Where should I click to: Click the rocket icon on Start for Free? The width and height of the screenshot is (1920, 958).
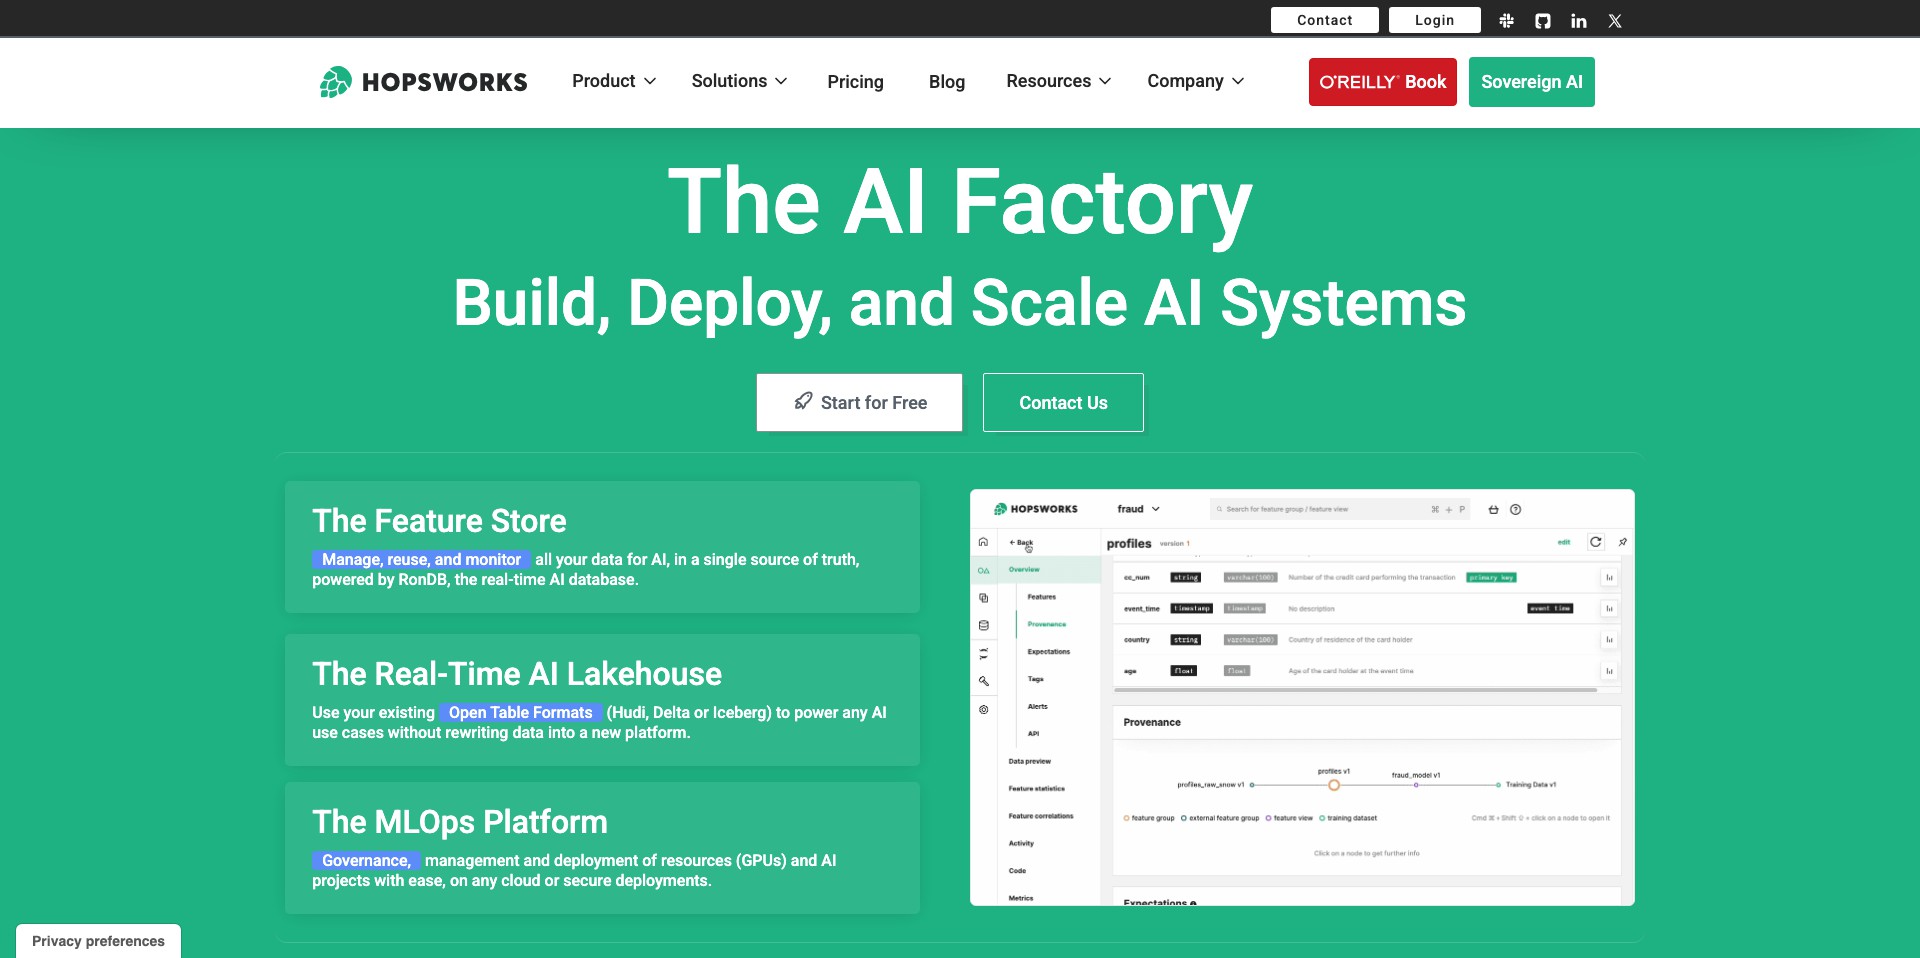click(803, 401)
